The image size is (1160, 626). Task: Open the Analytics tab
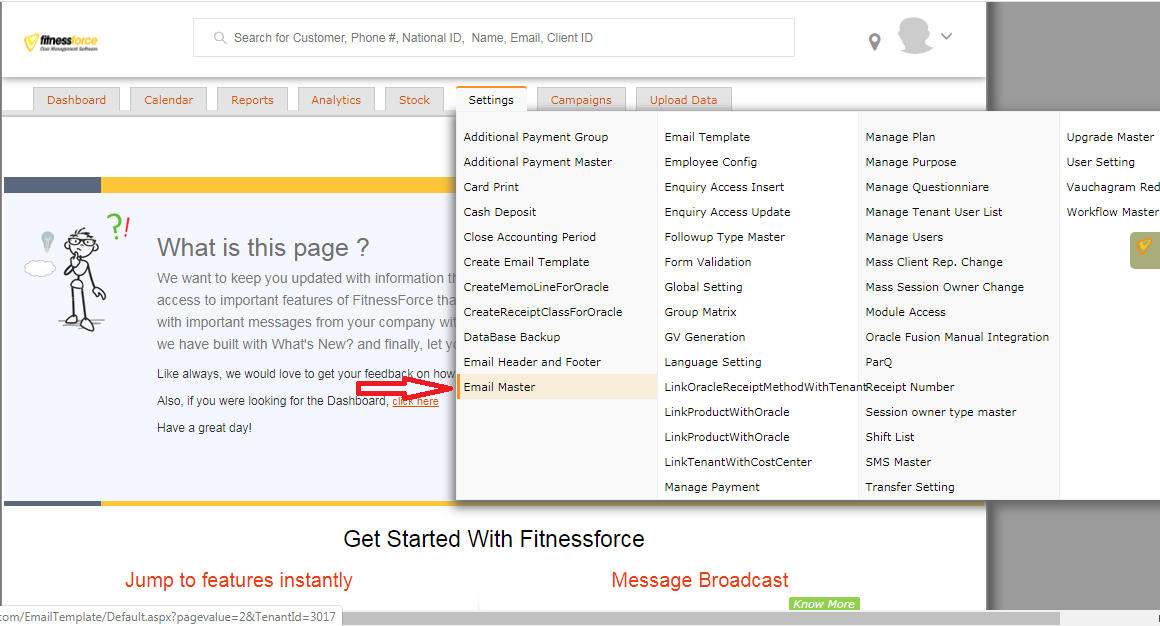(336, 100)
